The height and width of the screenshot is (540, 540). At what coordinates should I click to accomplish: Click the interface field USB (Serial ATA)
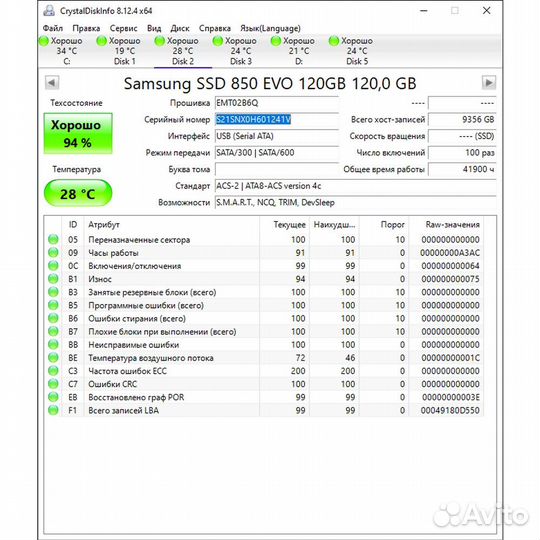click(277, 136)
